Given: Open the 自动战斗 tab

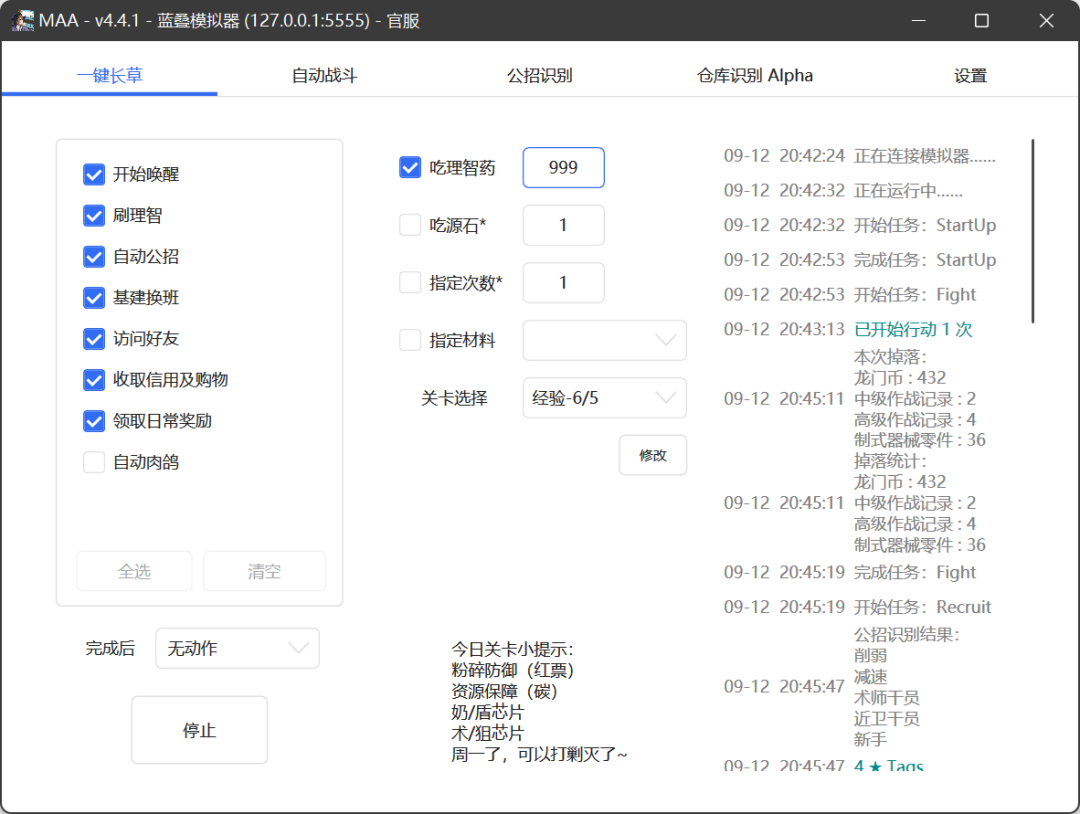Looking at the screenshot, I should coord(324,75).
